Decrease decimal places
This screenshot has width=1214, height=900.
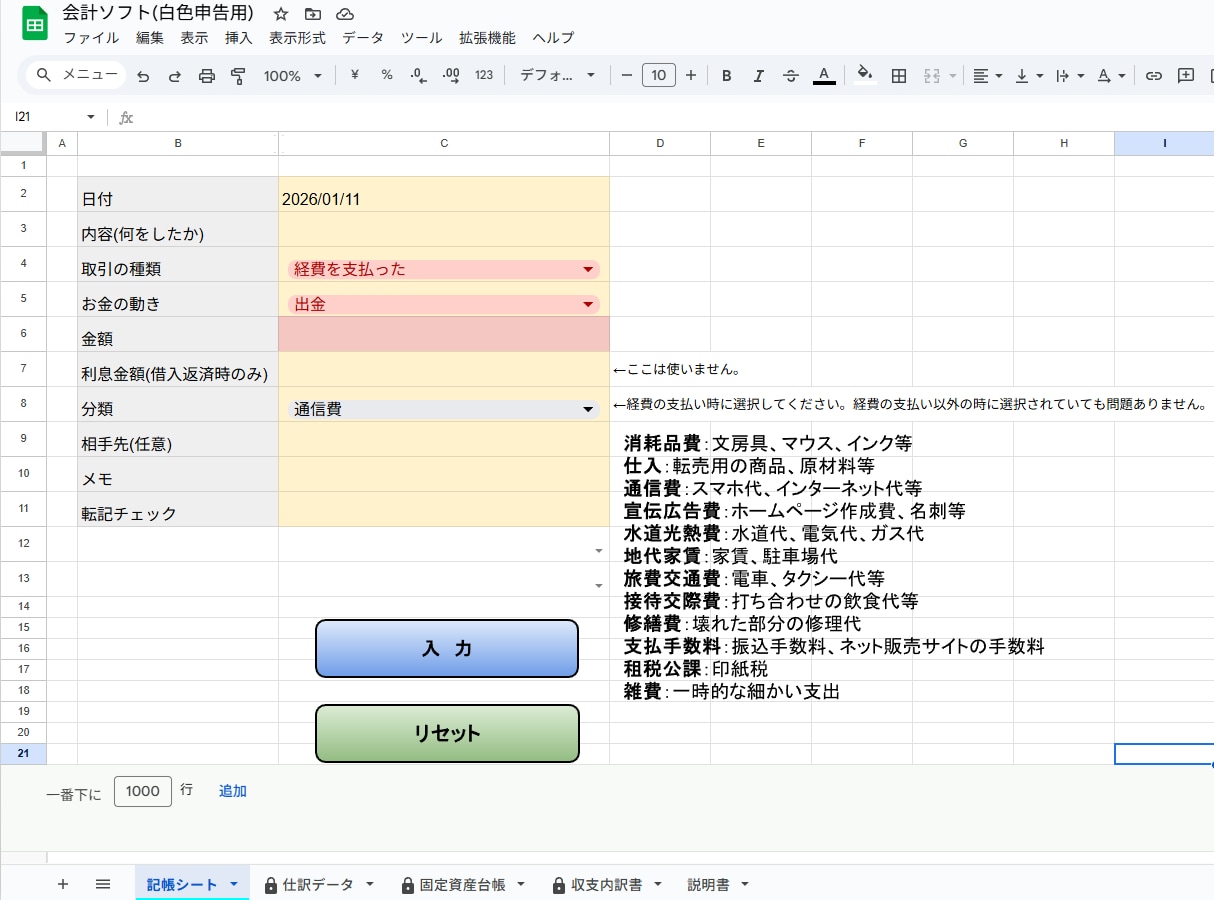[419, 75]
